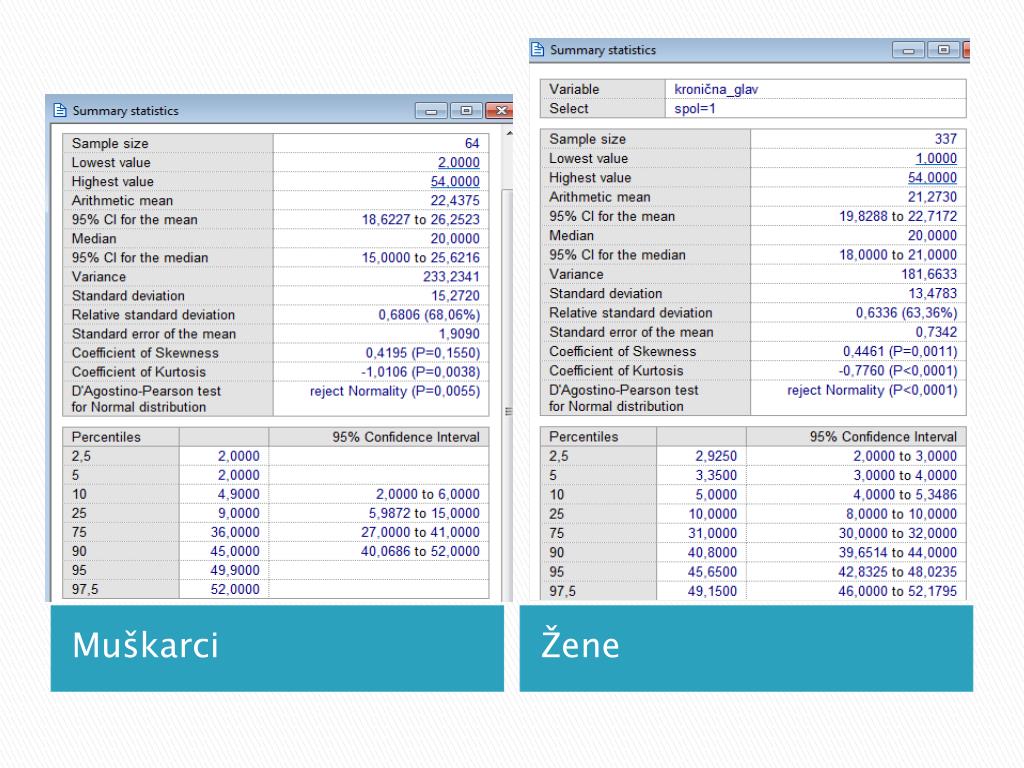Select the mean CI 19,8288 to 22,7172
Screen dimensions: 1024x768
coord(898,216)
